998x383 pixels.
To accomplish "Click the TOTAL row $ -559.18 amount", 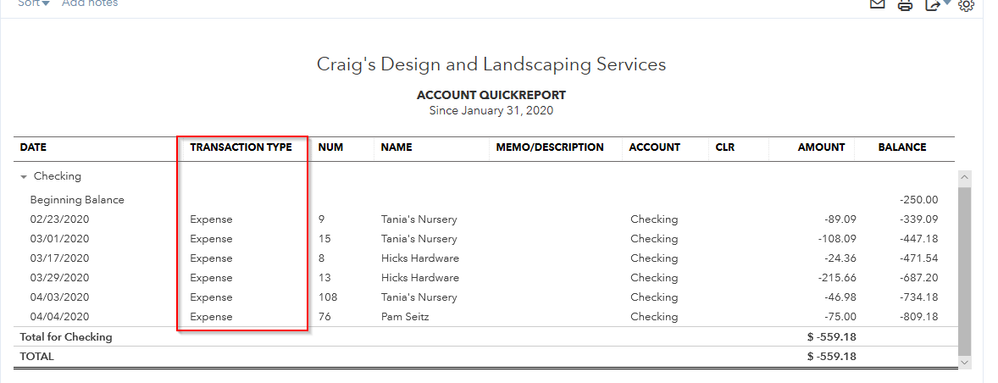I will (832, 356).
